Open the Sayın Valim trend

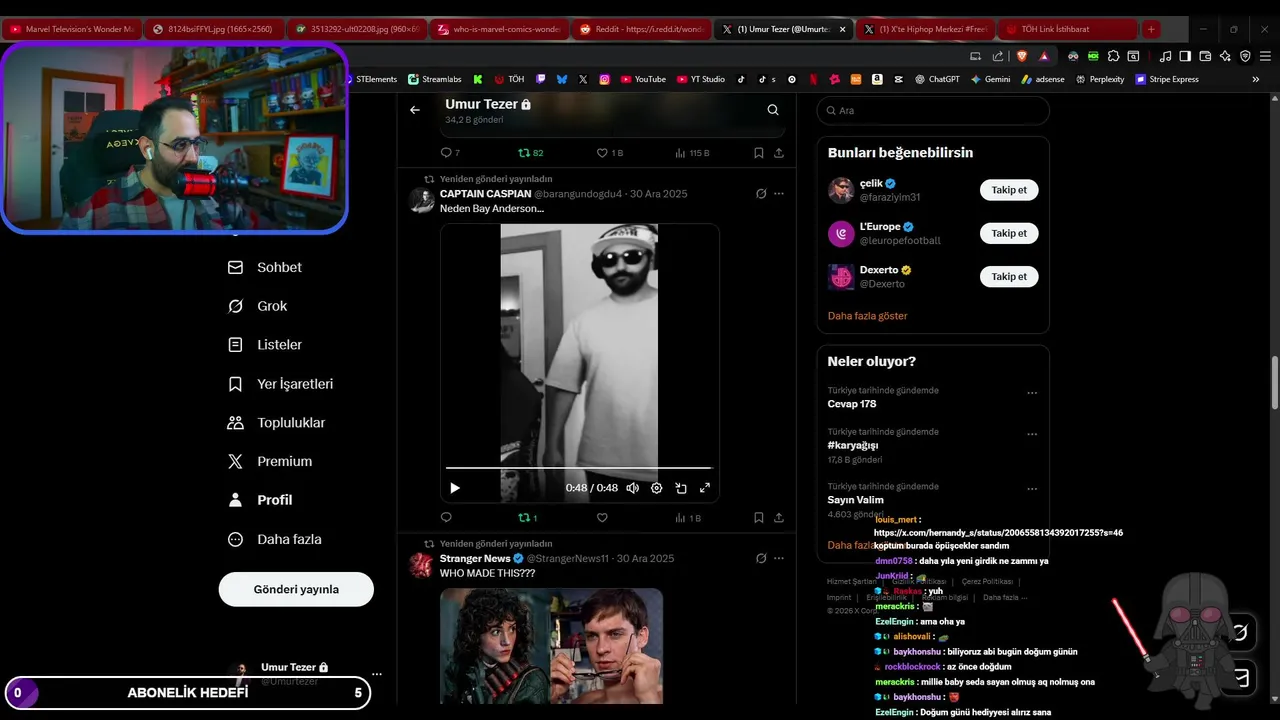(x=855, y=500)
